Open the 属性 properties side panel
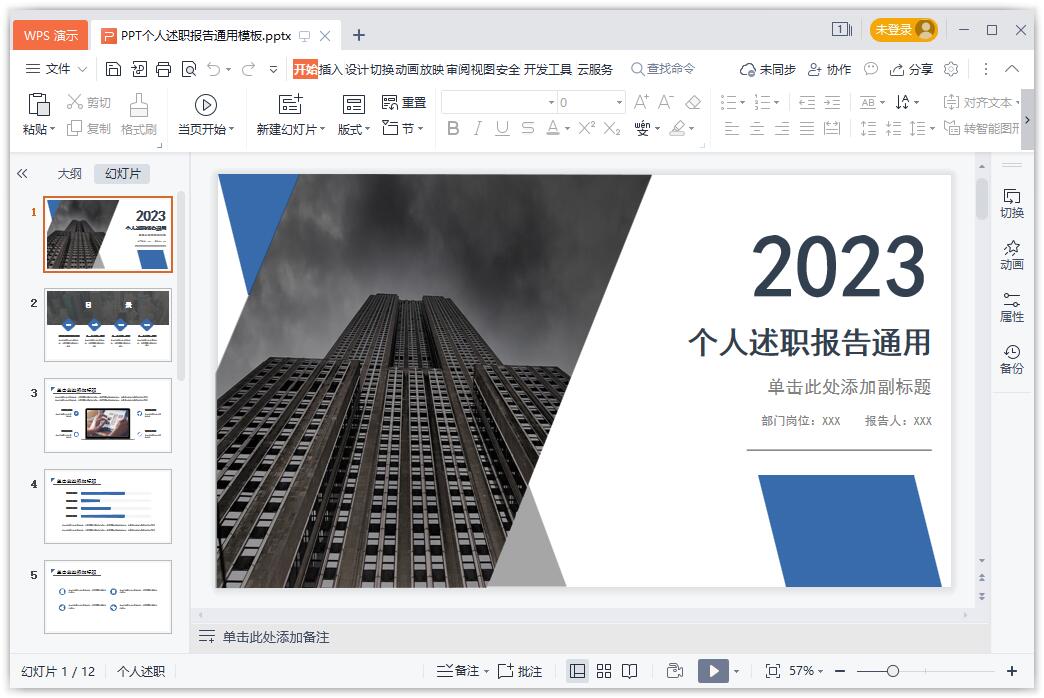 coord(1012,307)
